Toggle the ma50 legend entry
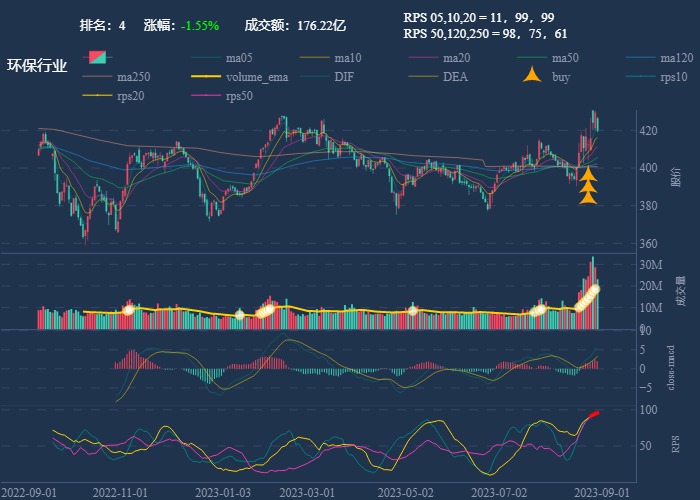The image size is (700, 500). [565, 58]
